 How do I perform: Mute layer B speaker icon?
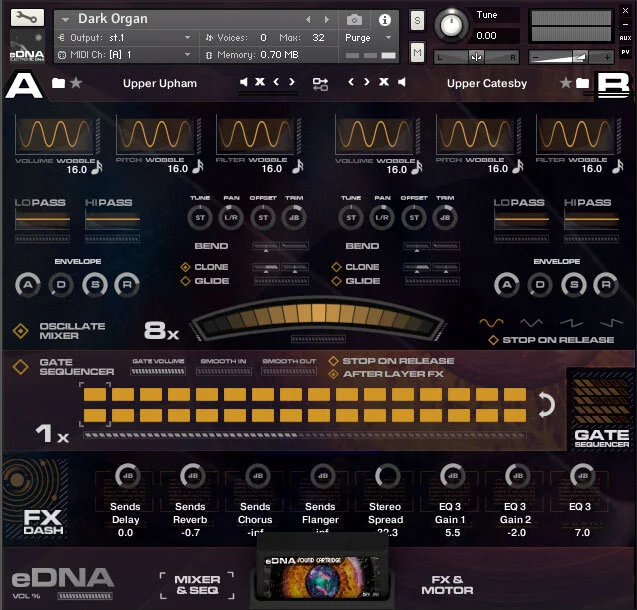click(401, 82)
